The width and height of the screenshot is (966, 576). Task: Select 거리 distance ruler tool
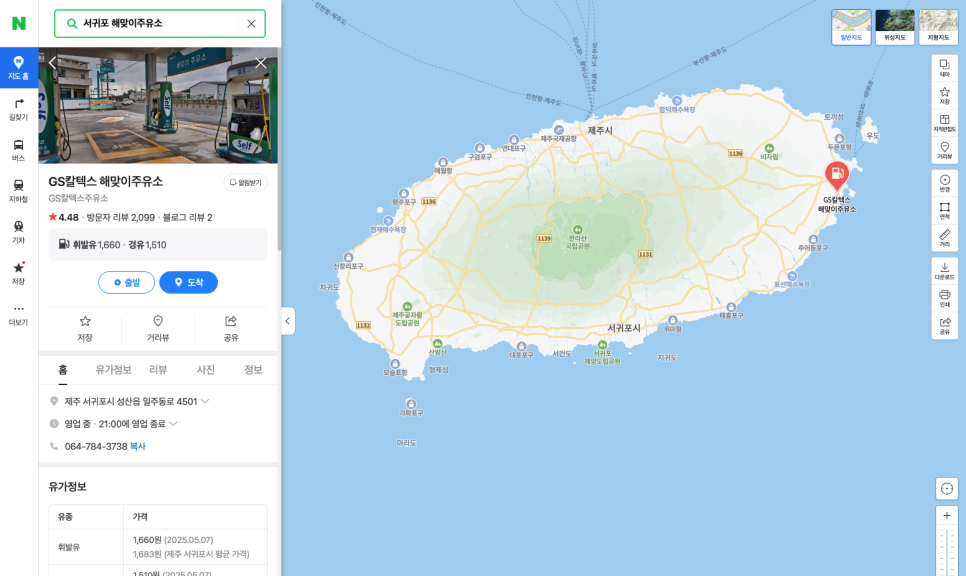coord(944,238)
